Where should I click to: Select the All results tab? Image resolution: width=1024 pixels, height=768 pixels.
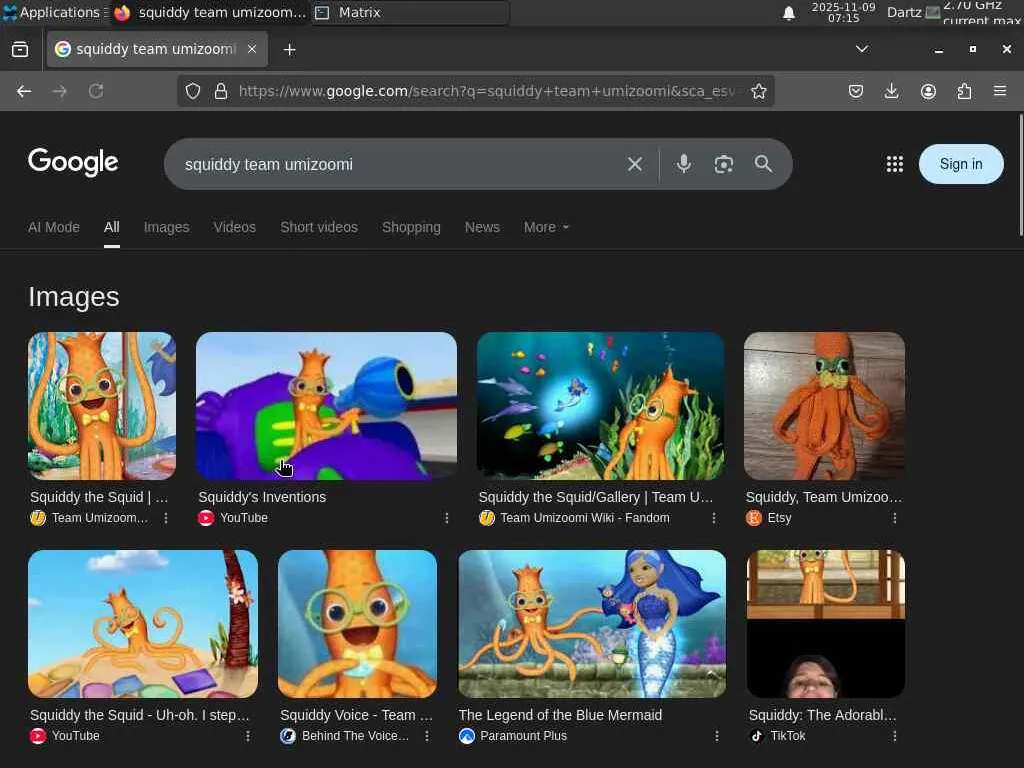click(112, 227)
